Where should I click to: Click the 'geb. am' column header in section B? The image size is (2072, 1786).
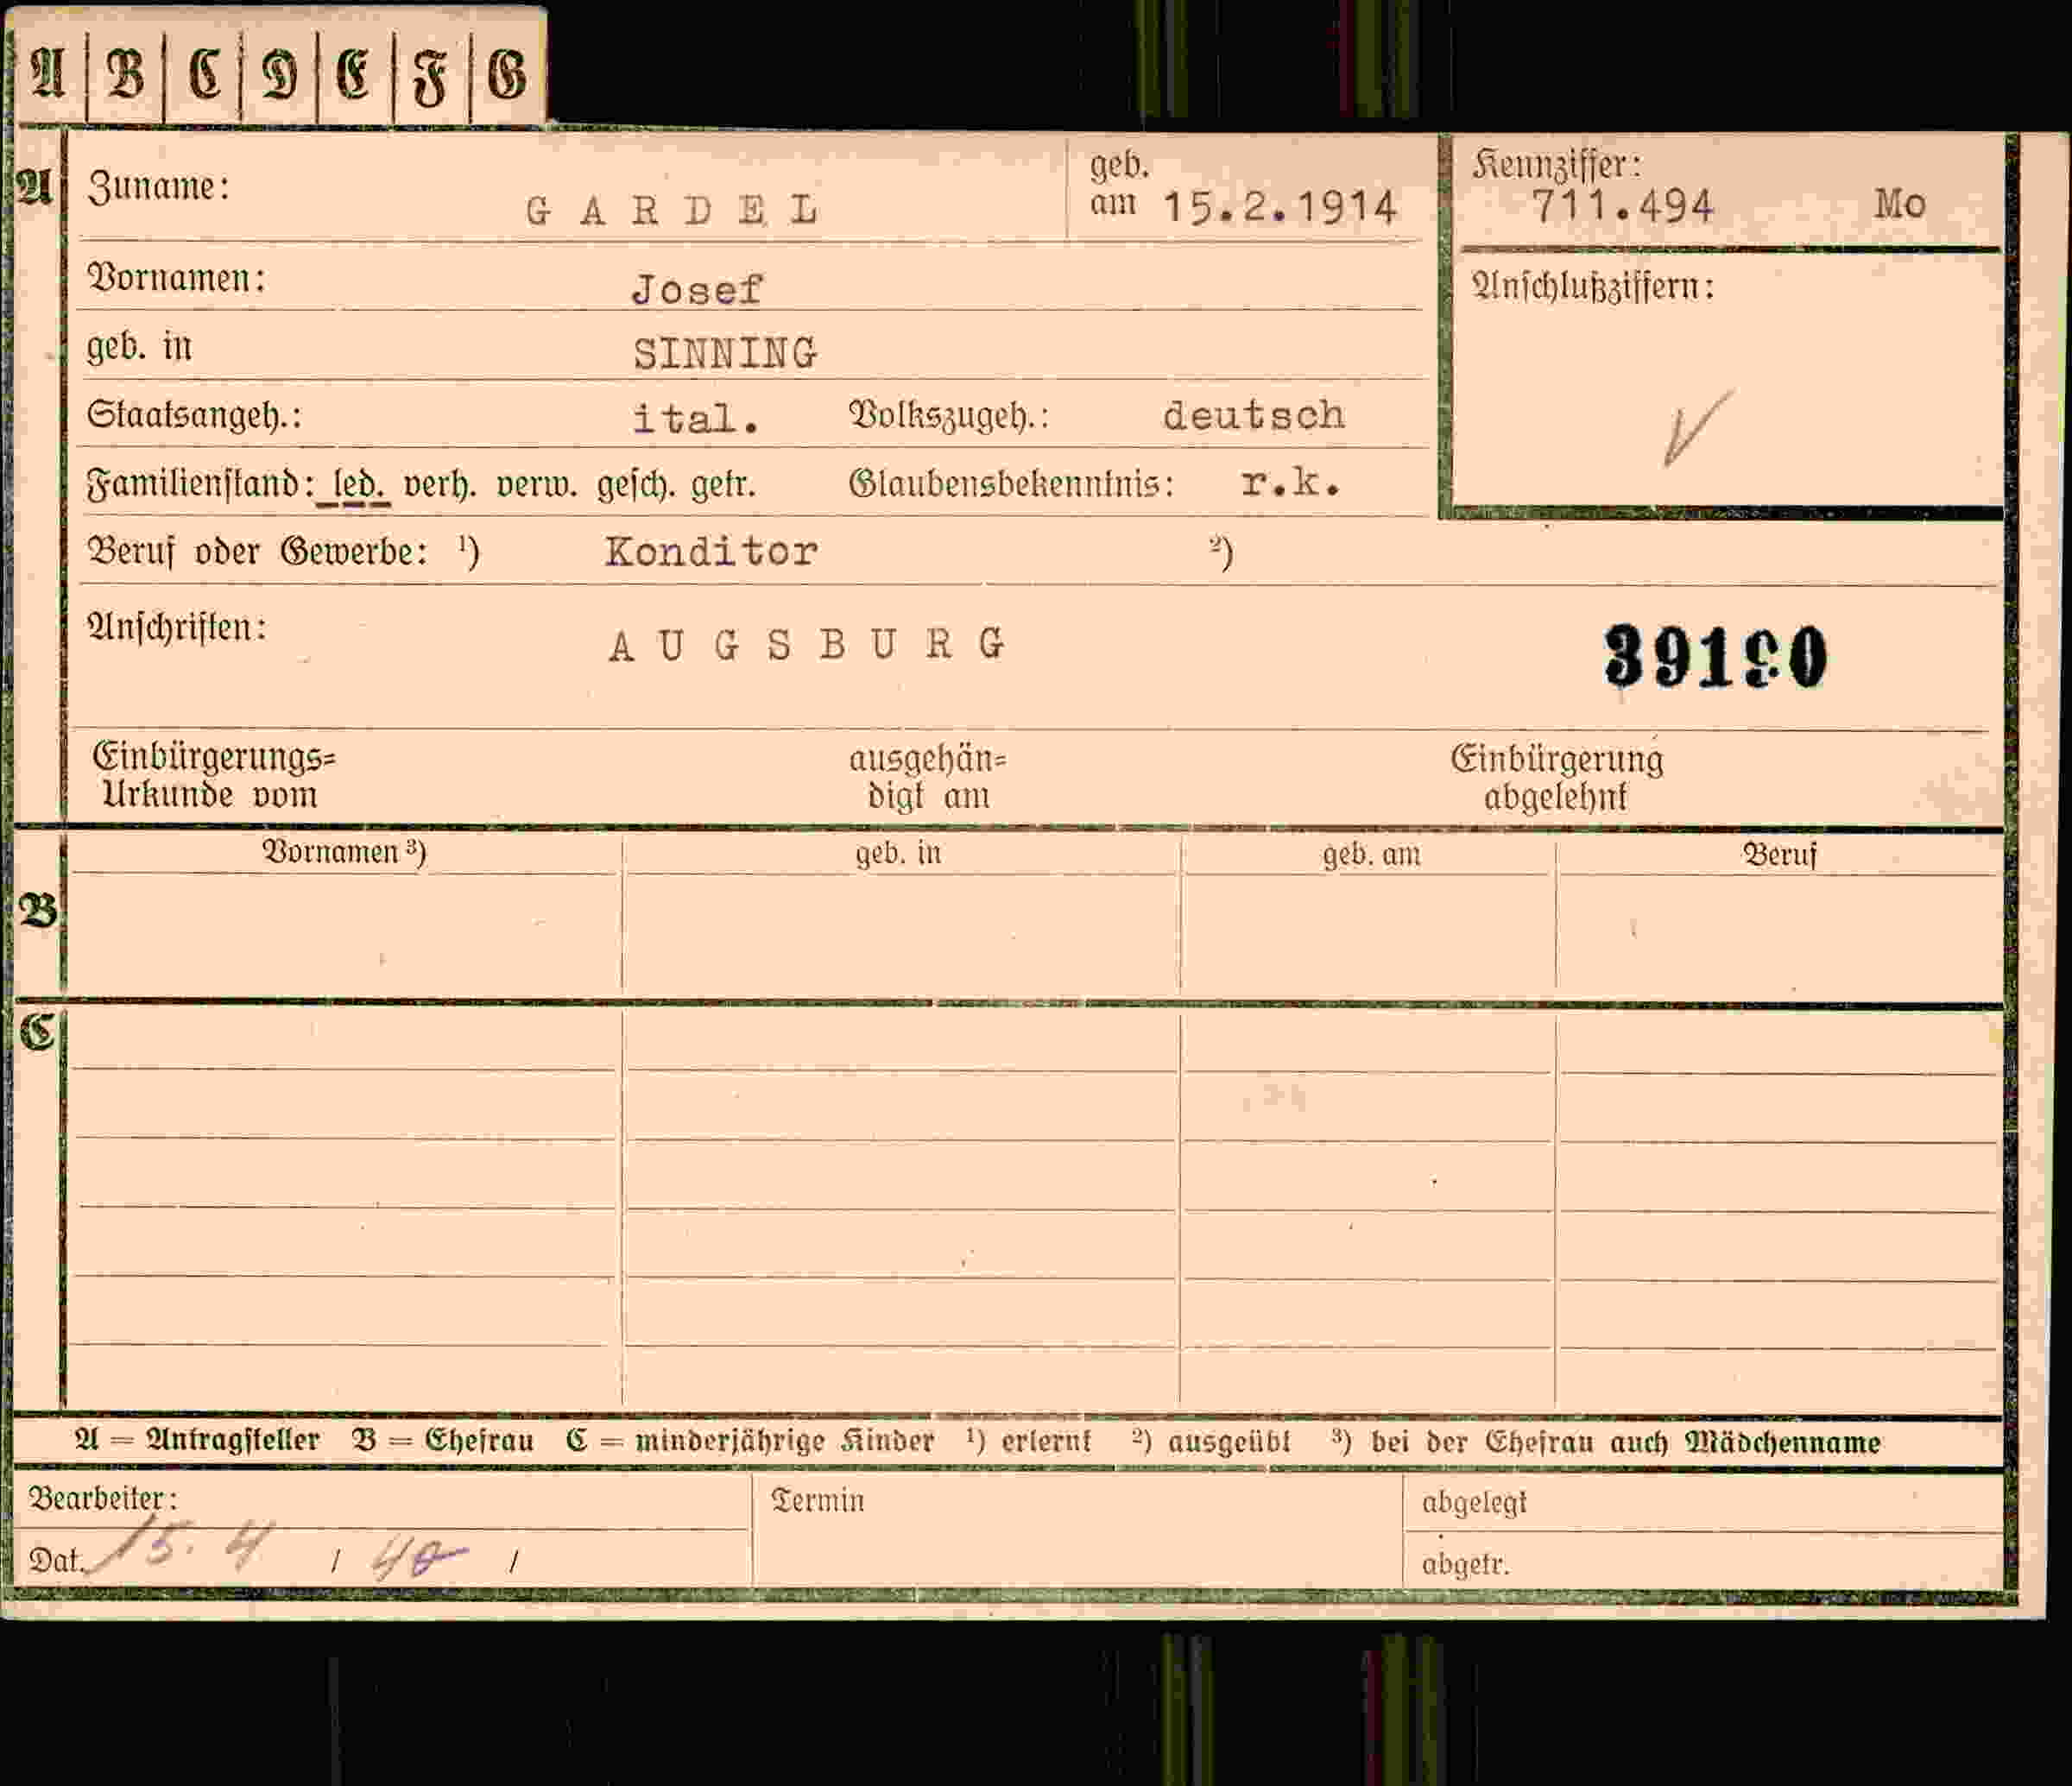(1371, 854)
